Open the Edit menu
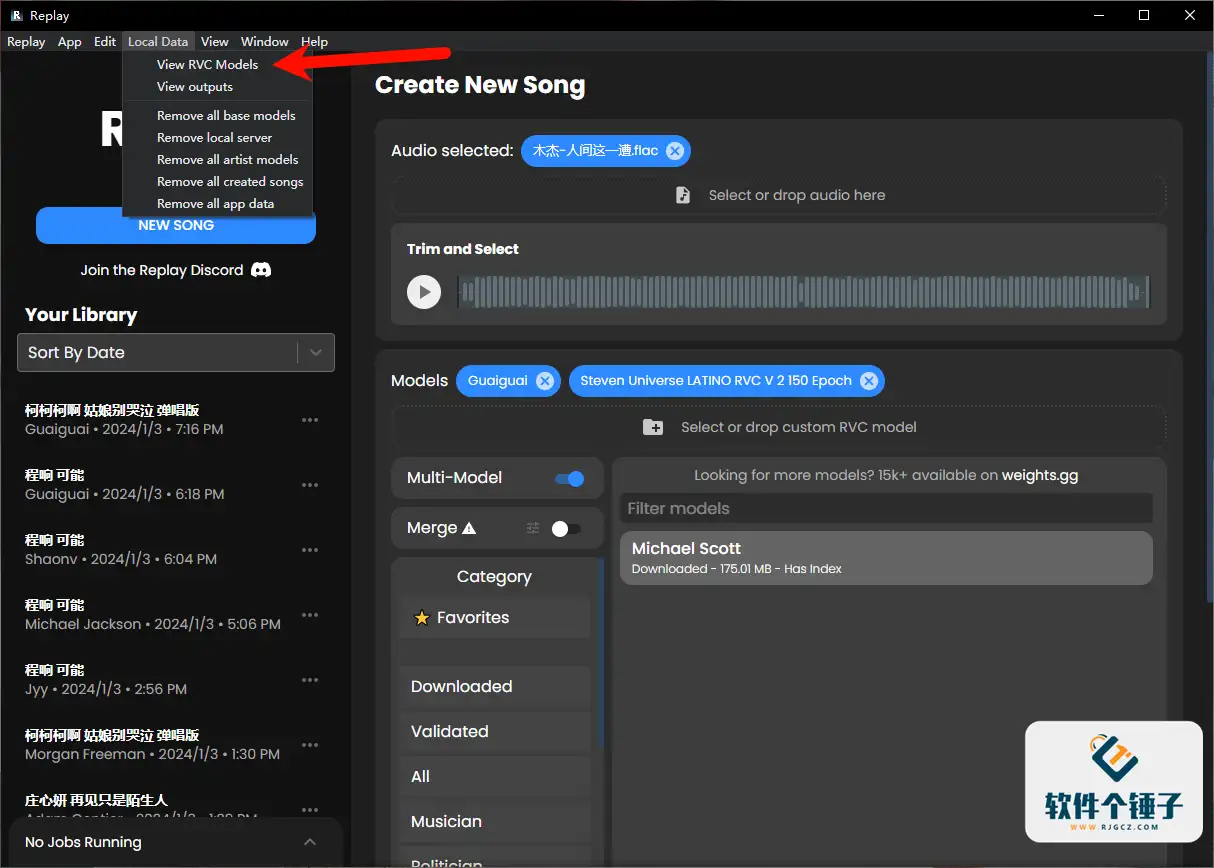 click(105, 42)
